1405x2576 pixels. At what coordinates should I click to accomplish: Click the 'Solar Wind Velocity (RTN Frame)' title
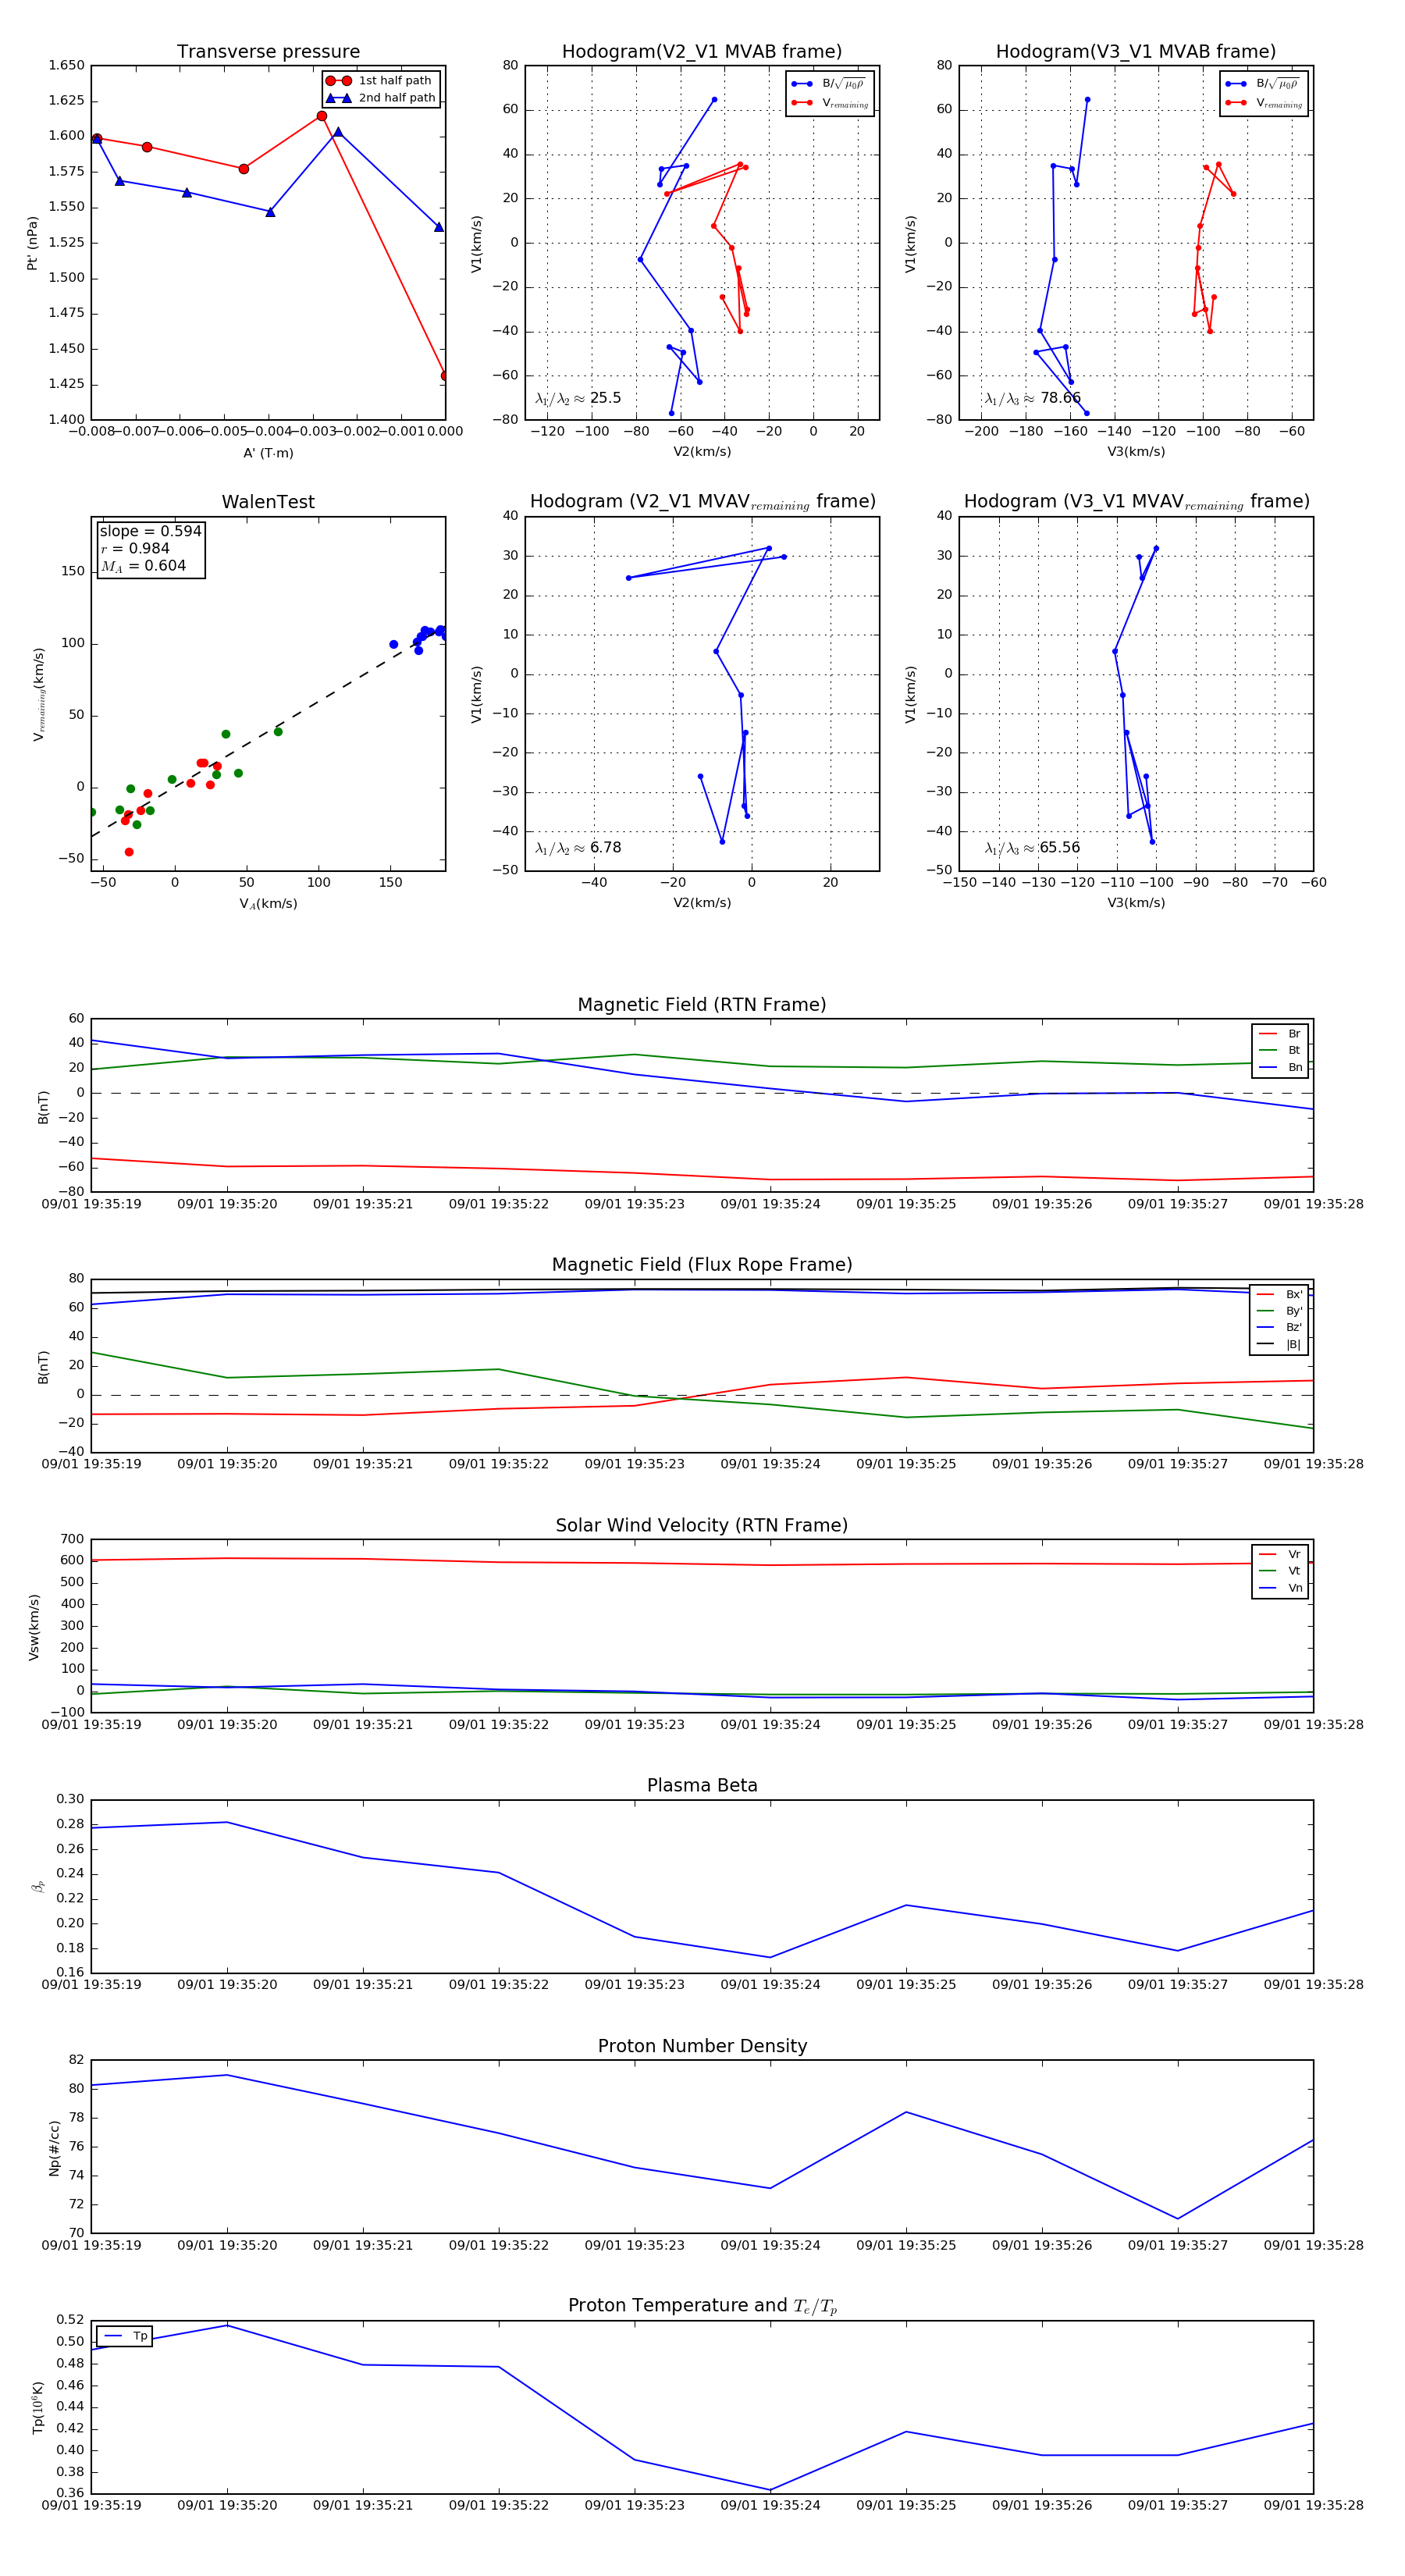[x=702, y=1526]
